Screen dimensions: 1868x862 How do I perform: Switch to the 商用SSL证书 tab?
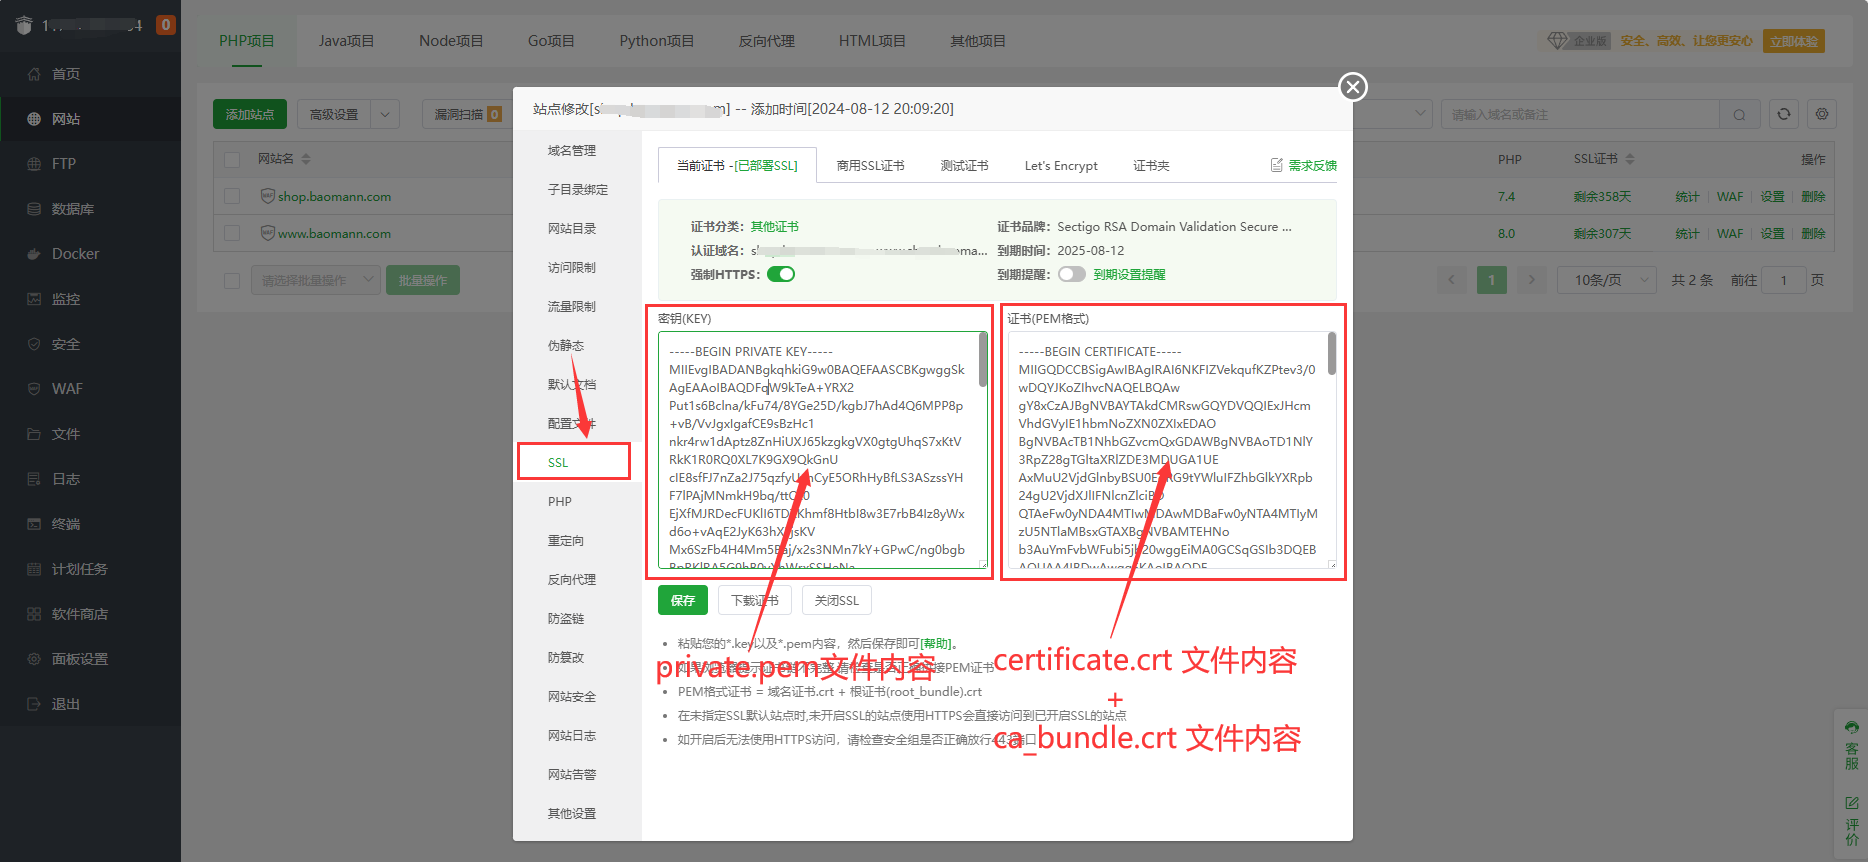[x=870, y=166]
